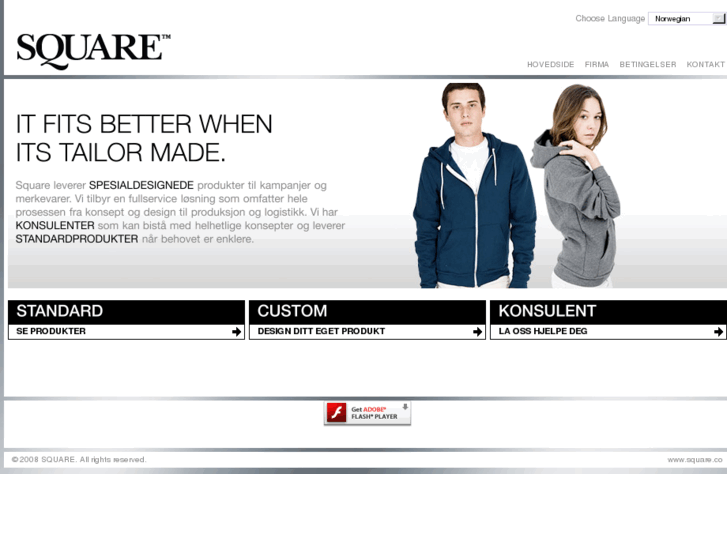Click Get Adobe Flash Player button
This screenshot has height=545, width=727.
(x=367, y=413)
